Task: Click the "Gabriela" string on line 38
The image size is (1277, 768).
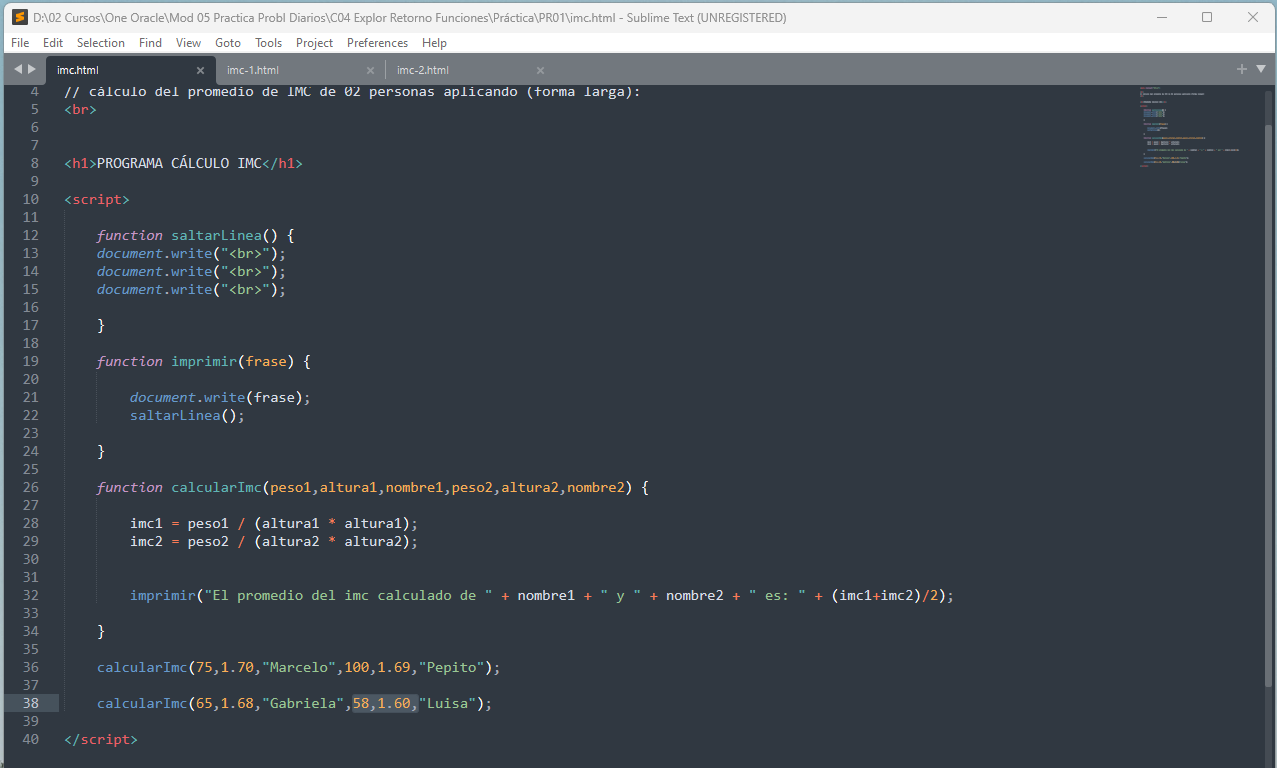Action: pos(303,703)
